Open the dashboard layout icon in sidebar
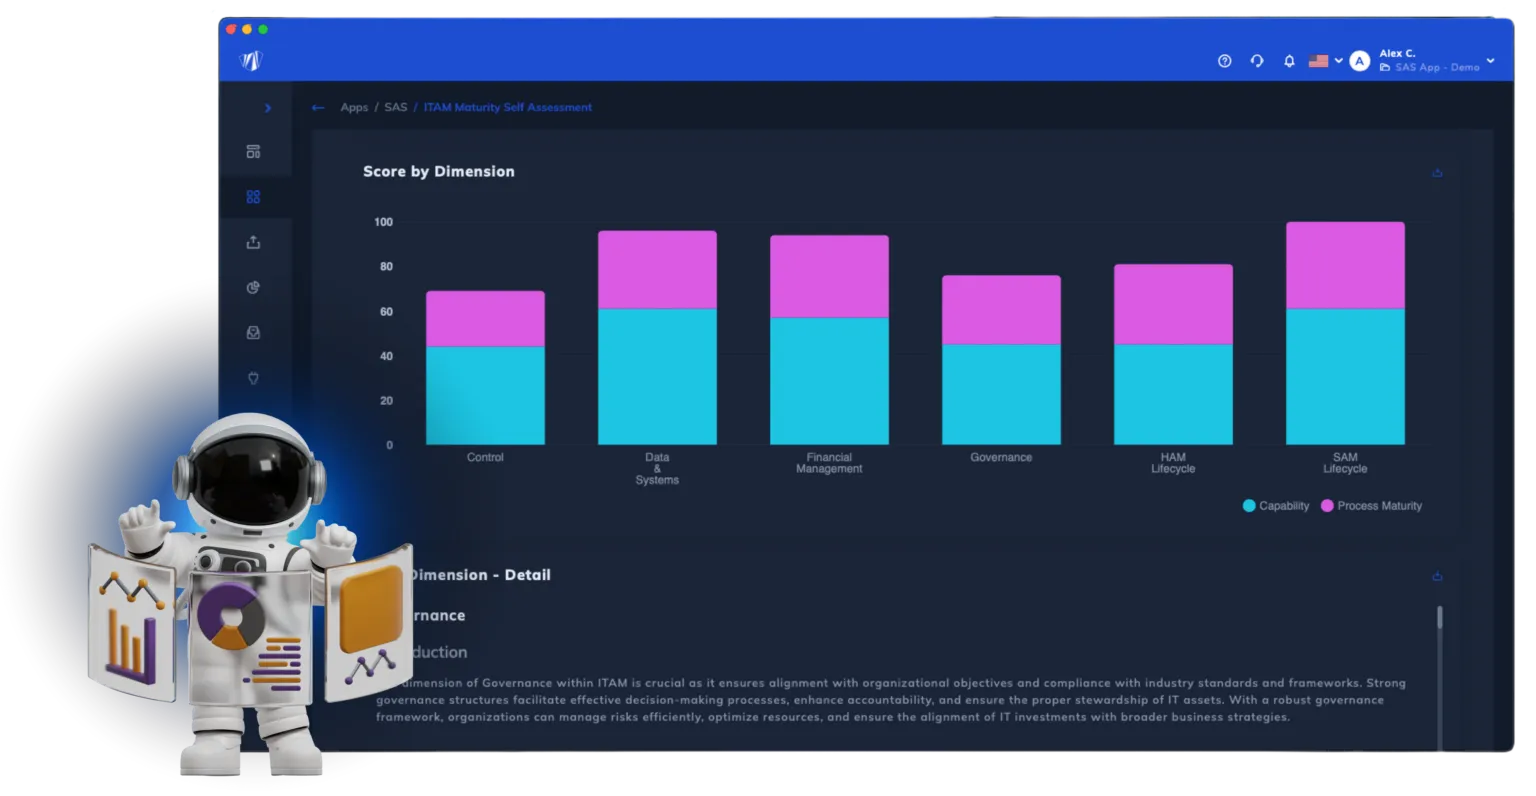Viewport: 1536px width, 796px height. click(253, 152)
